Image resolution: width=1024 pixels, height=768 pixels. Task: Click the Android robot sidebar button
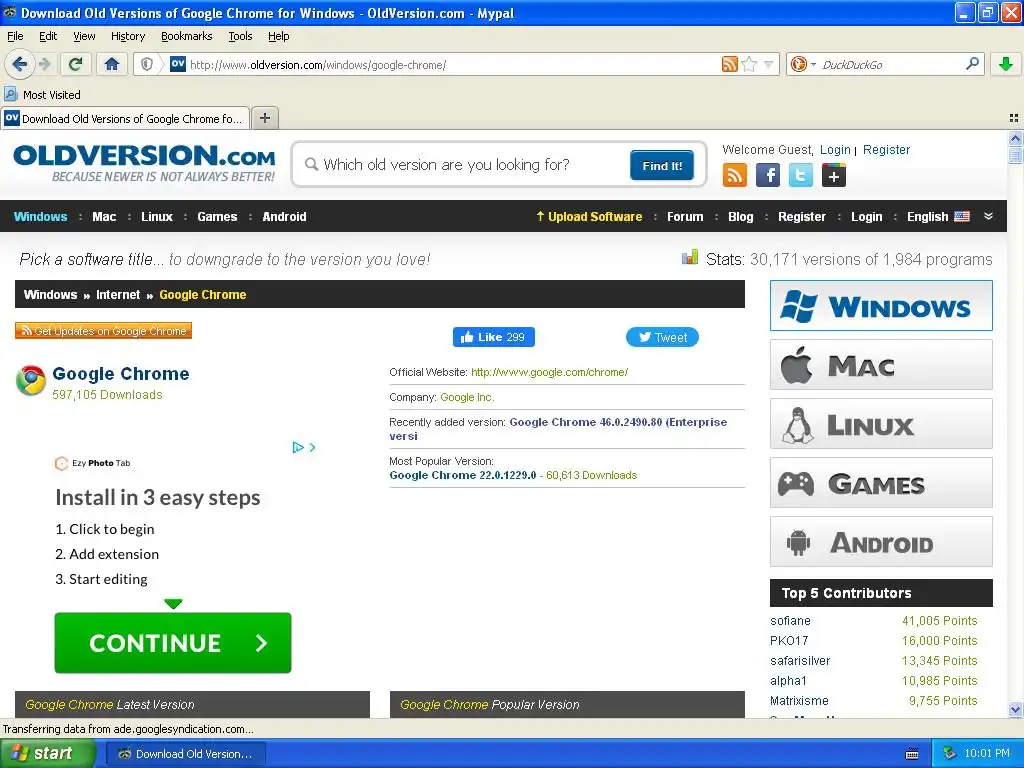click(x=881, y=542)
